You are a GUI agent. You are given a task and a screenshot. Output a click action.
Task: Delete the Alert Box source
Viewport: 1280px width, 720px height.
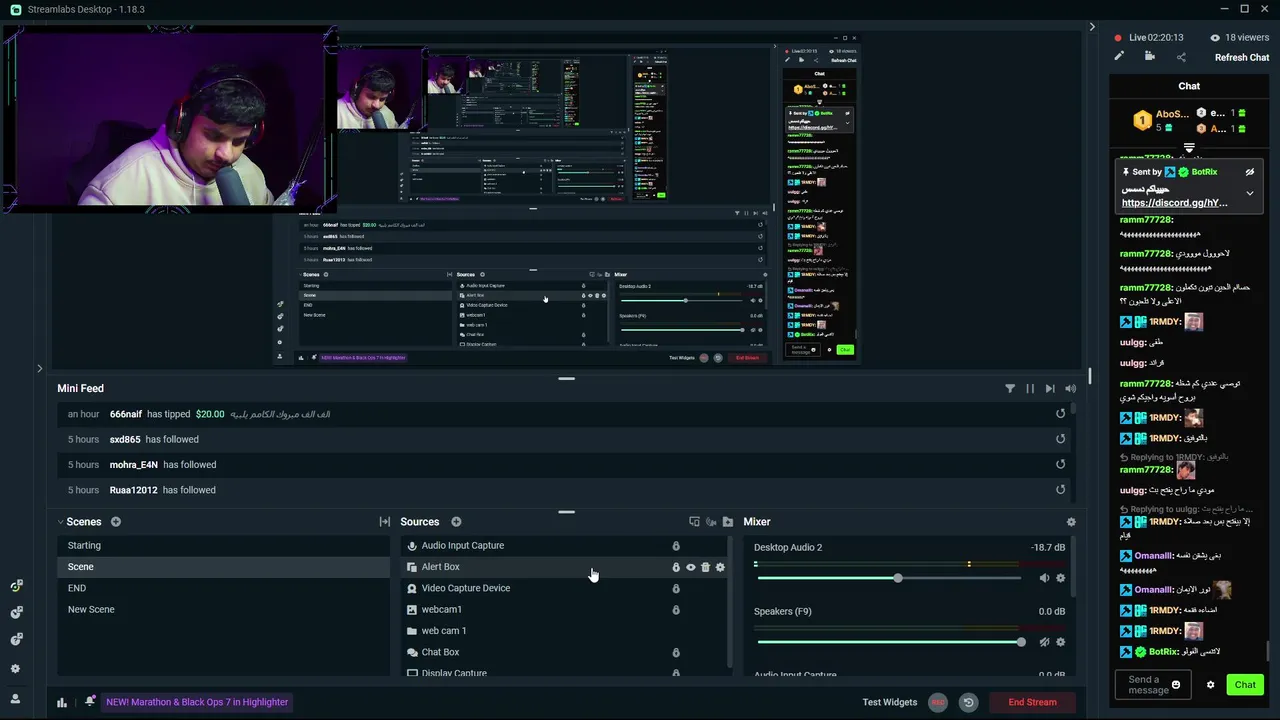click(705, 567)
